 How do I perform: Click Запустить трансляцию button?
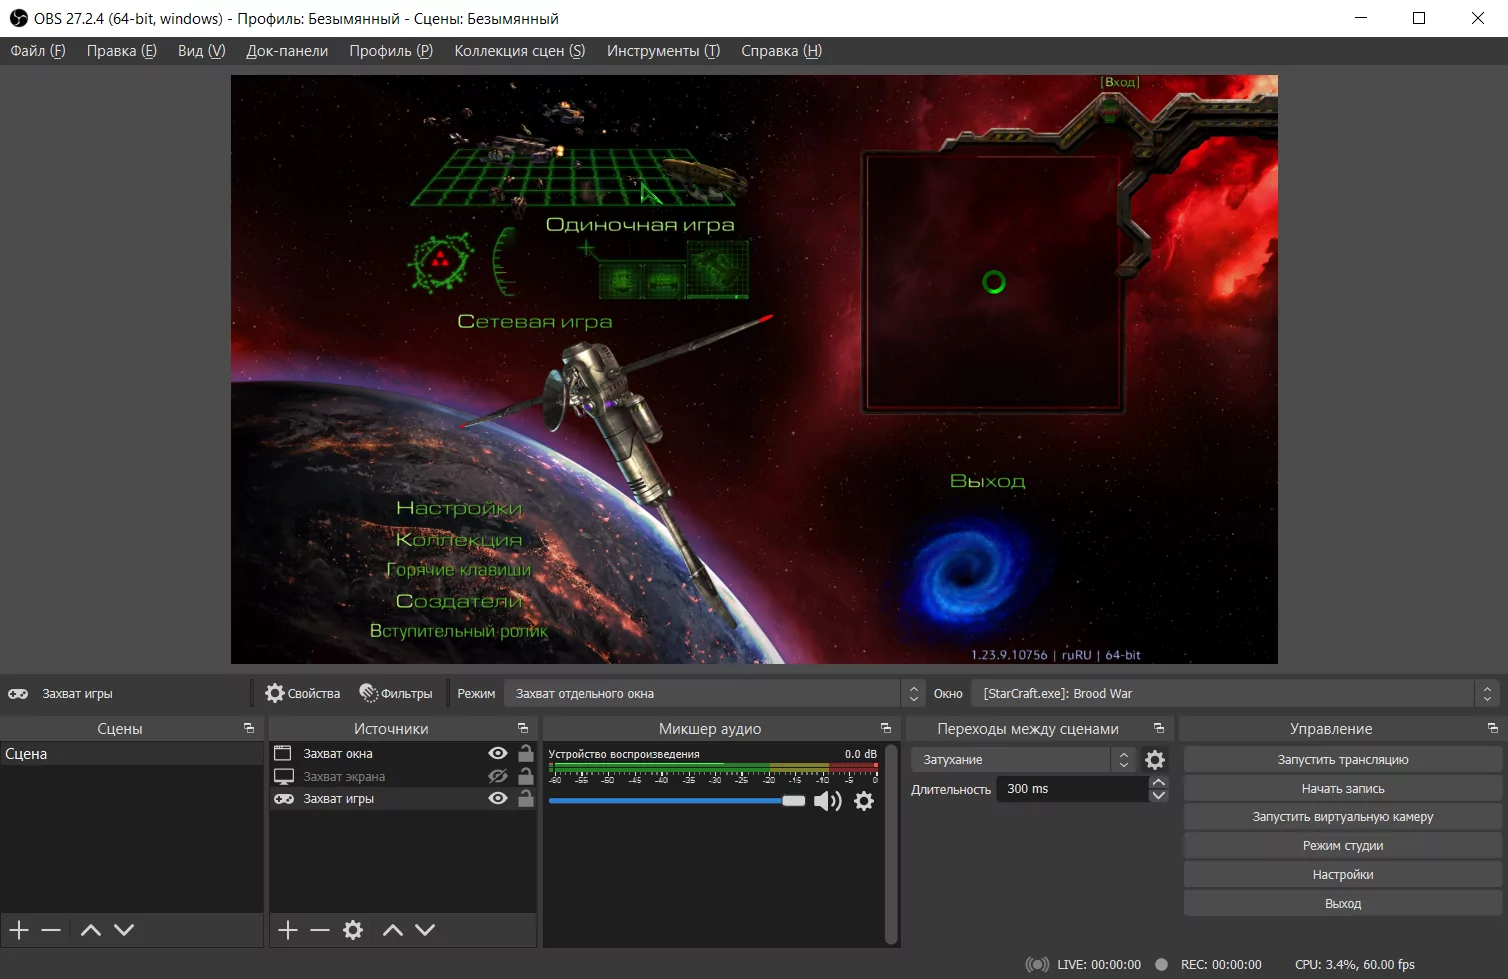click(x=1343, y=760)
